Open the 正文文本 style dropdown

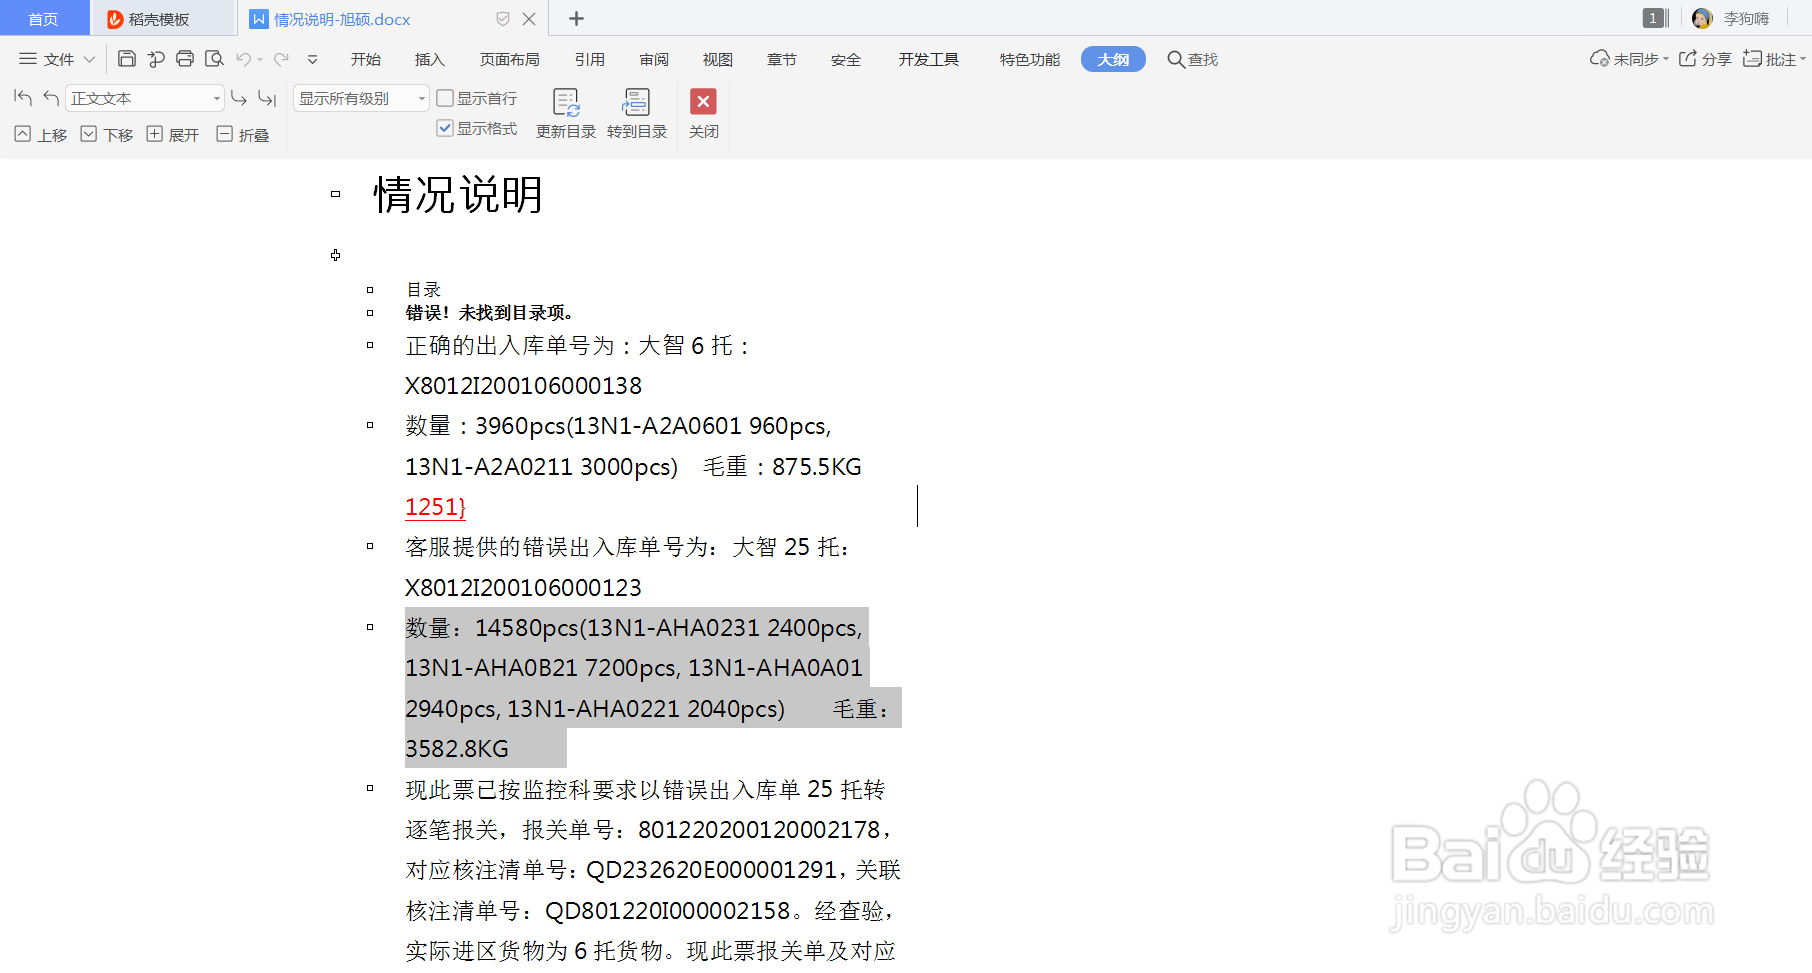click(x=216, y=97)
